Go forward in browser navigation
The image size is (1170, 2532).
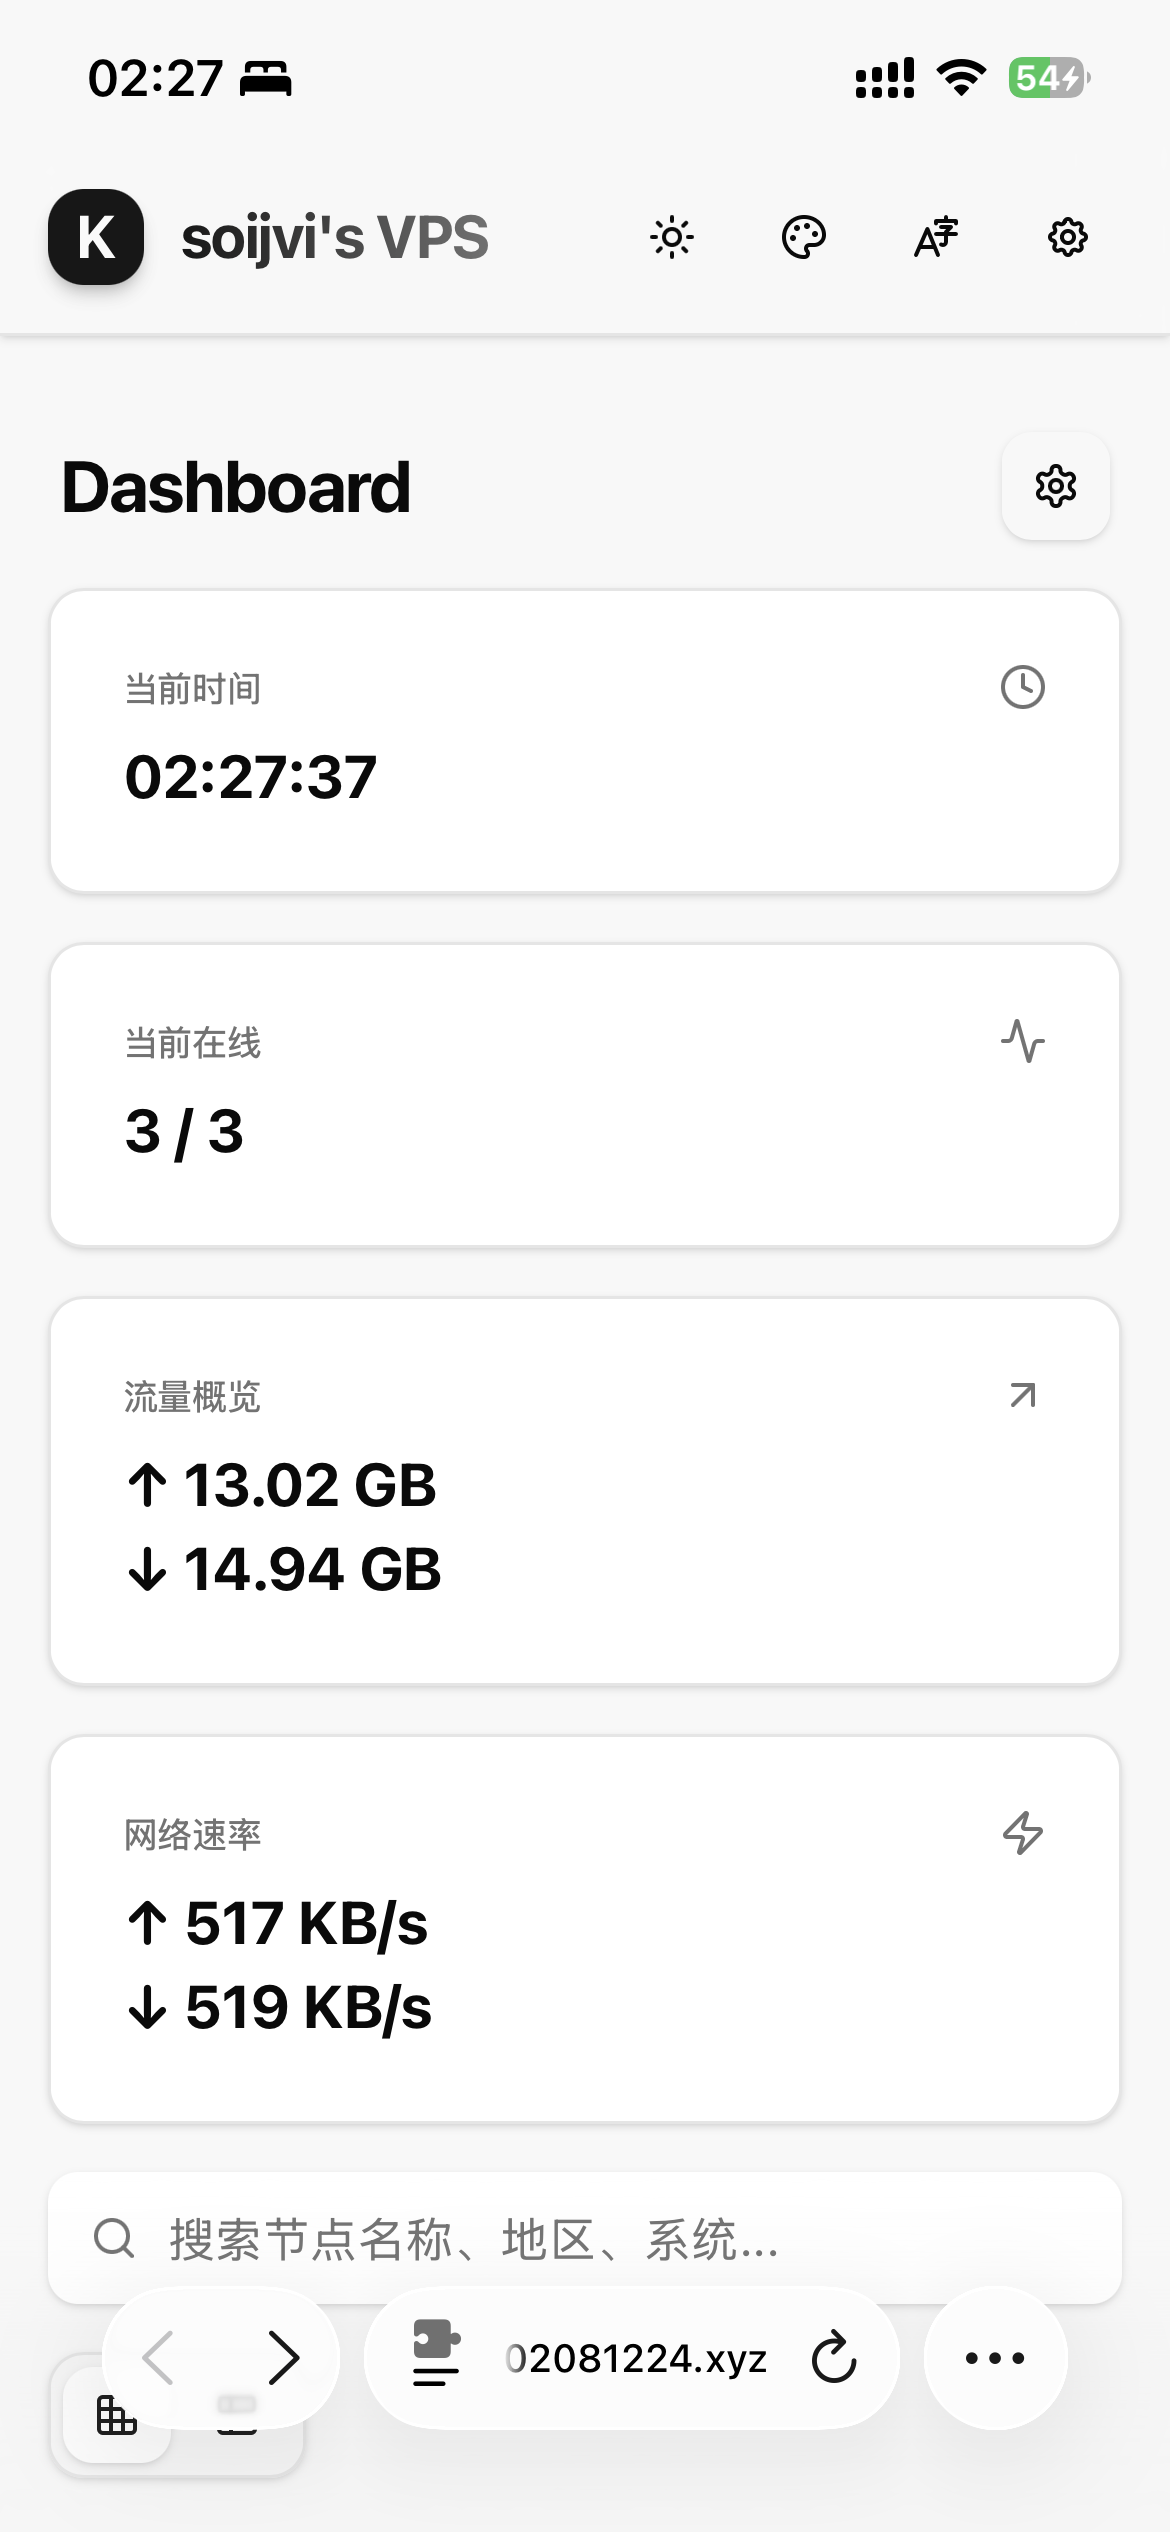284,2358
